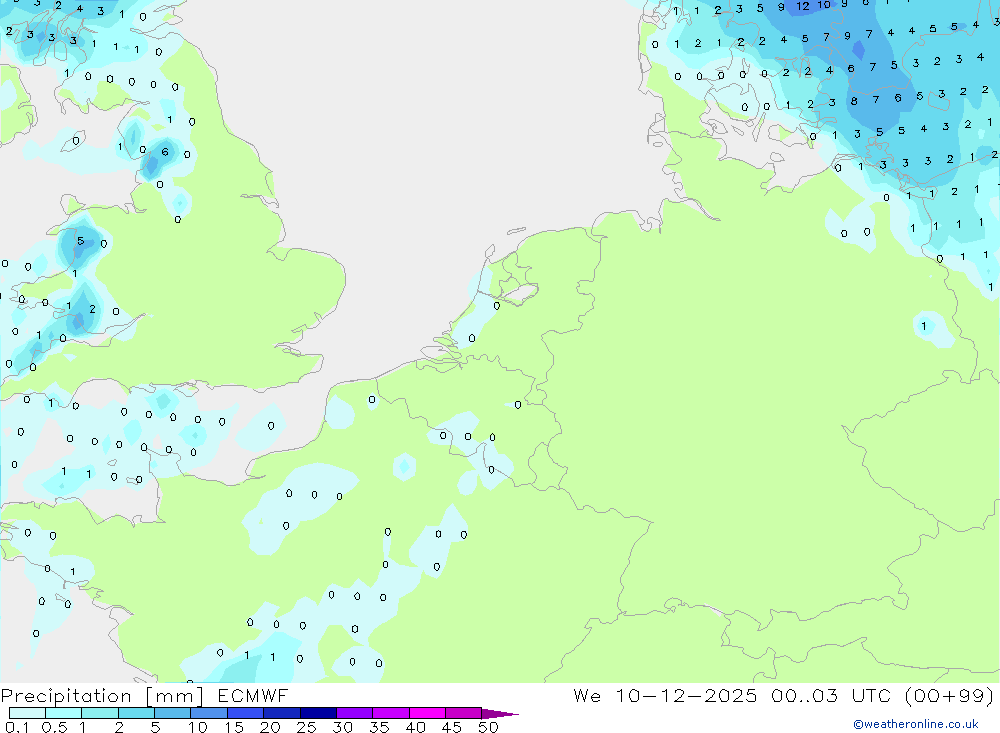Click the legend label '35'
The width and height of the screenshot is (1000, 733).
[379, 727]
